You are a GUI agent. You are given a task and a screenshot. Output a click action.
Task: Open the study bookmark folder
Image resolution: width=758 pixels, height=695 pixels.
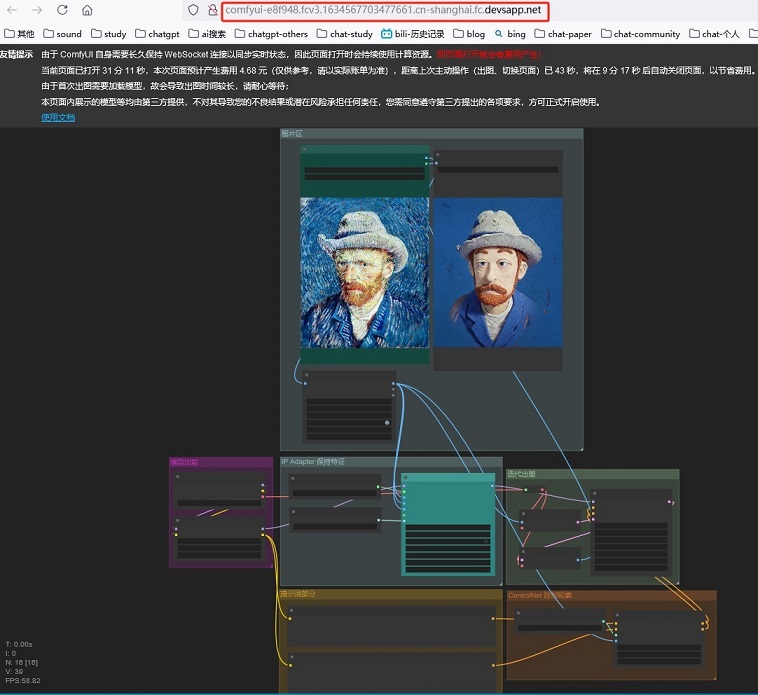[109, 34]
